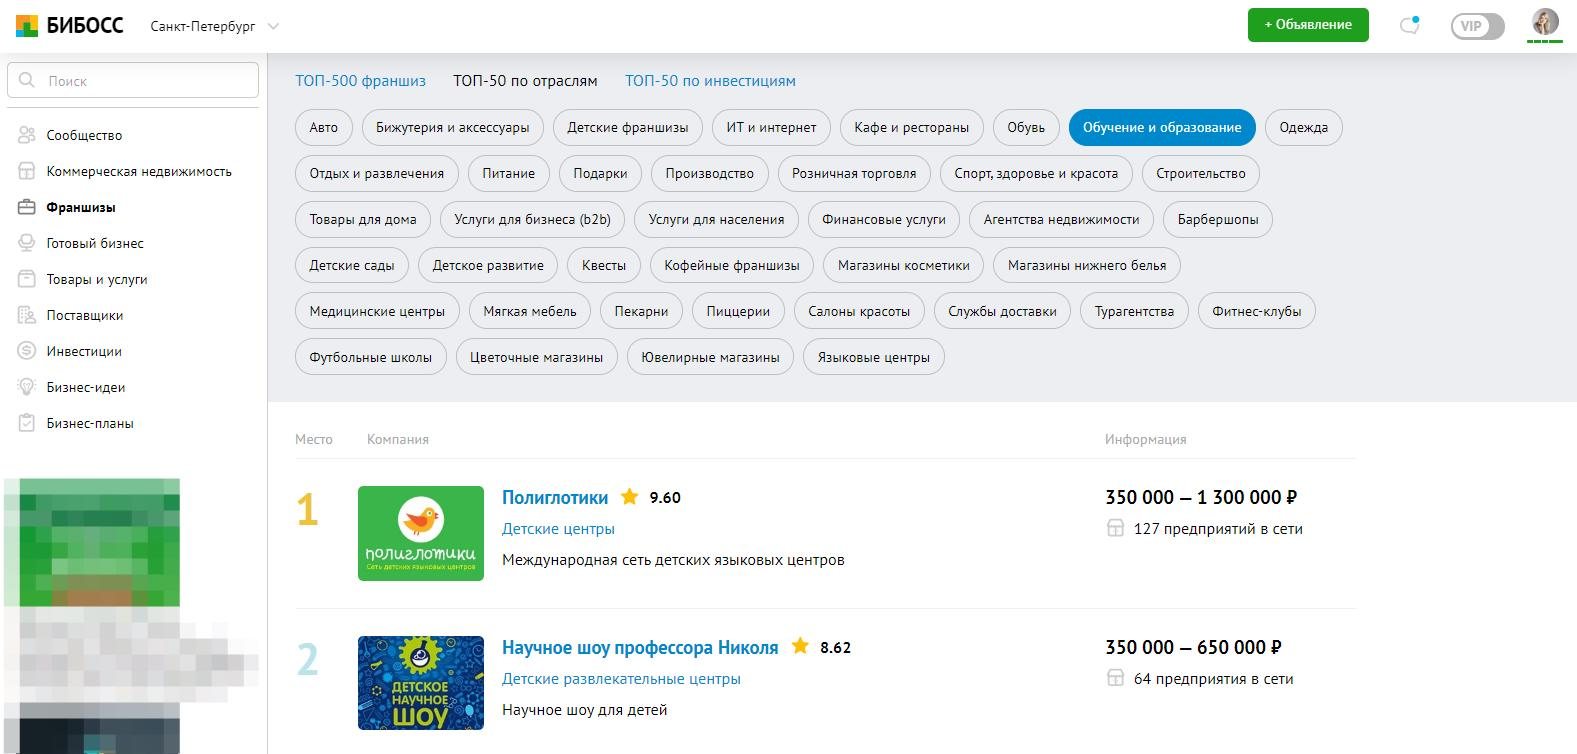Screen dimensions: 1577x754
Task: Click the Готовый бизнес icon
Action: [x=27, y=243]
